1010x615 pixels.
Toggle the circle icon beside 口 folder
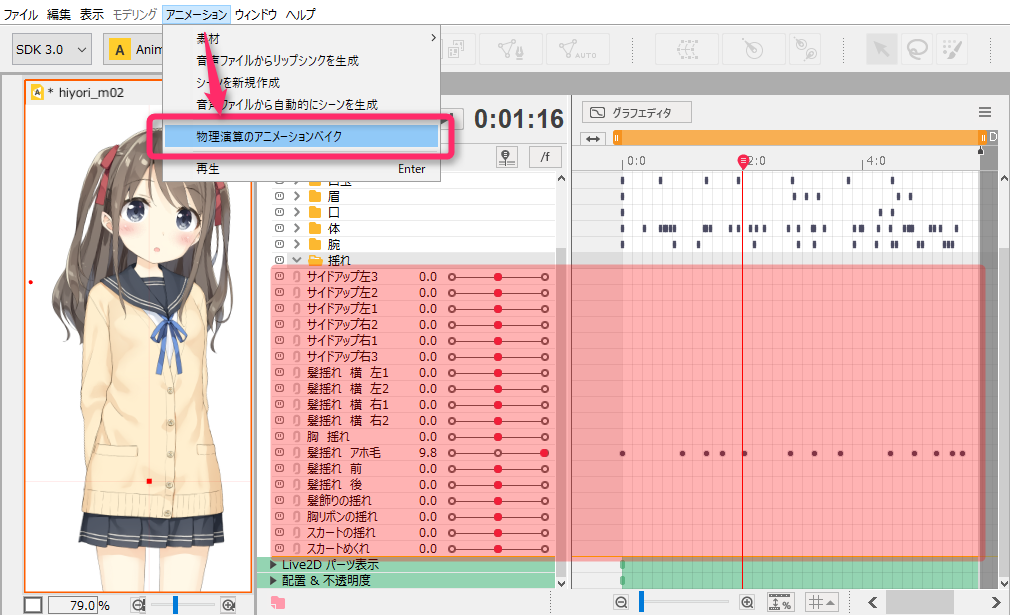click(x=279, y=211)
